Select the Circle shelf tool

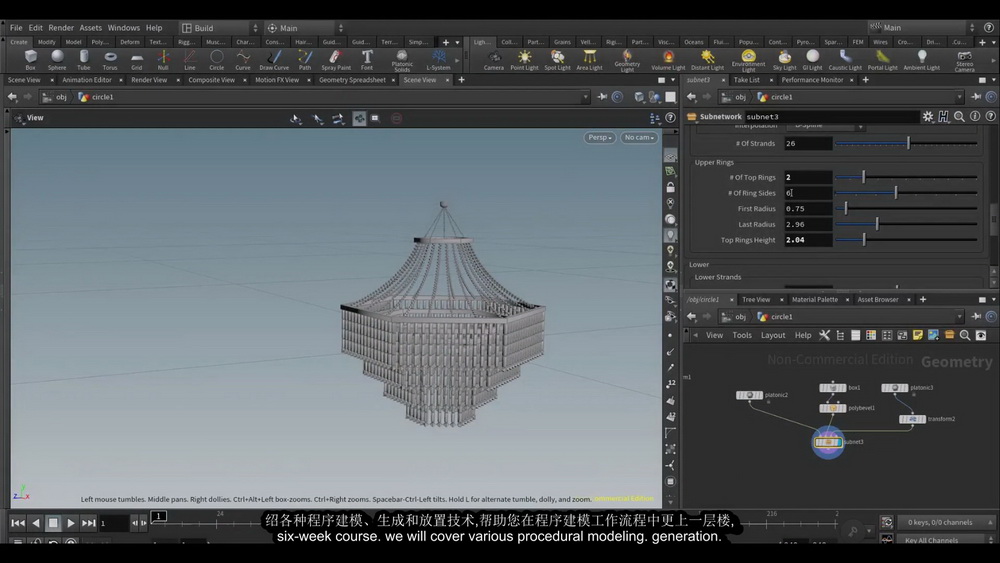click(x=217, y=60)
